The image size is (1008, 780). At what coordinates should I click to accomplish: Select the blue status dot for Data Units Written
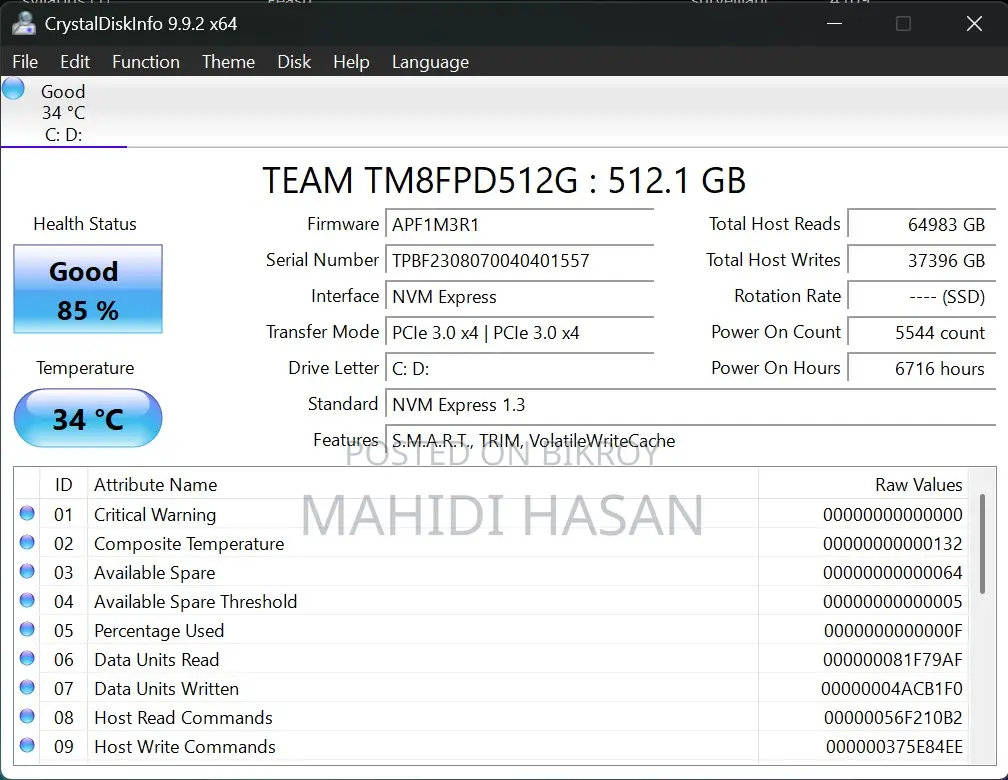pos(27,687)
